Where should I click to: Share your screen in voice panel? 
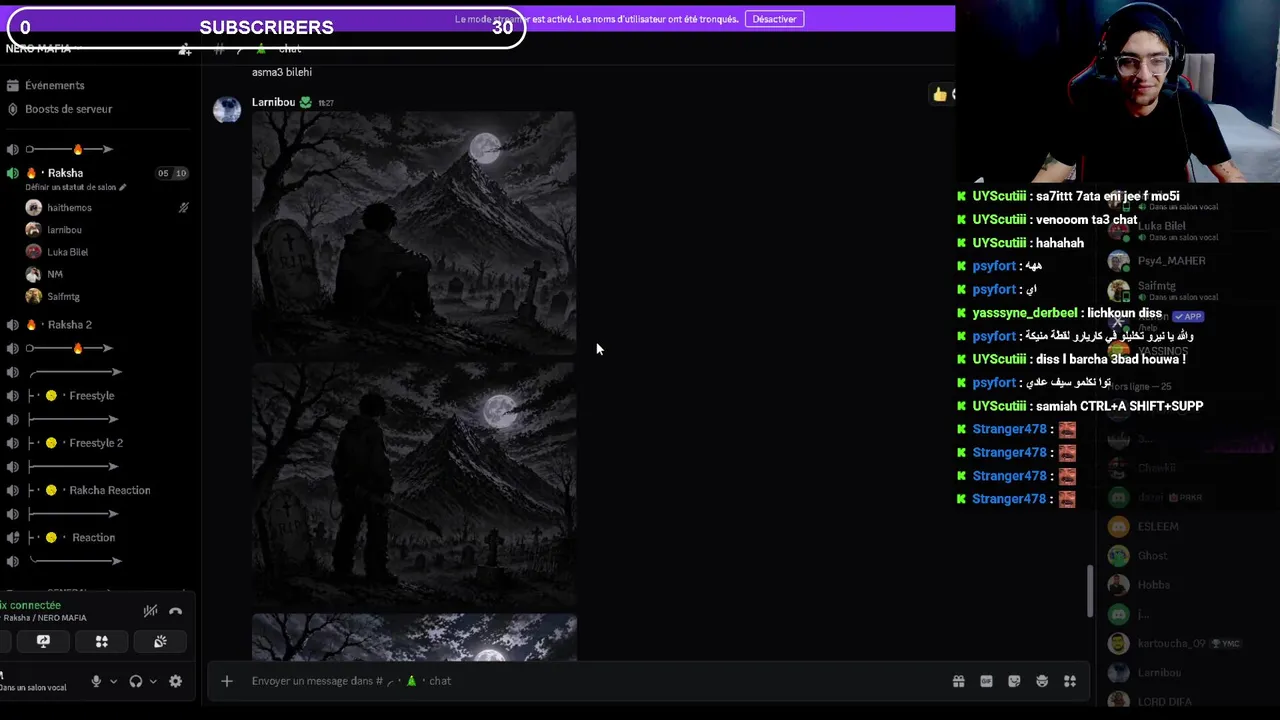(x=43, y=642)
